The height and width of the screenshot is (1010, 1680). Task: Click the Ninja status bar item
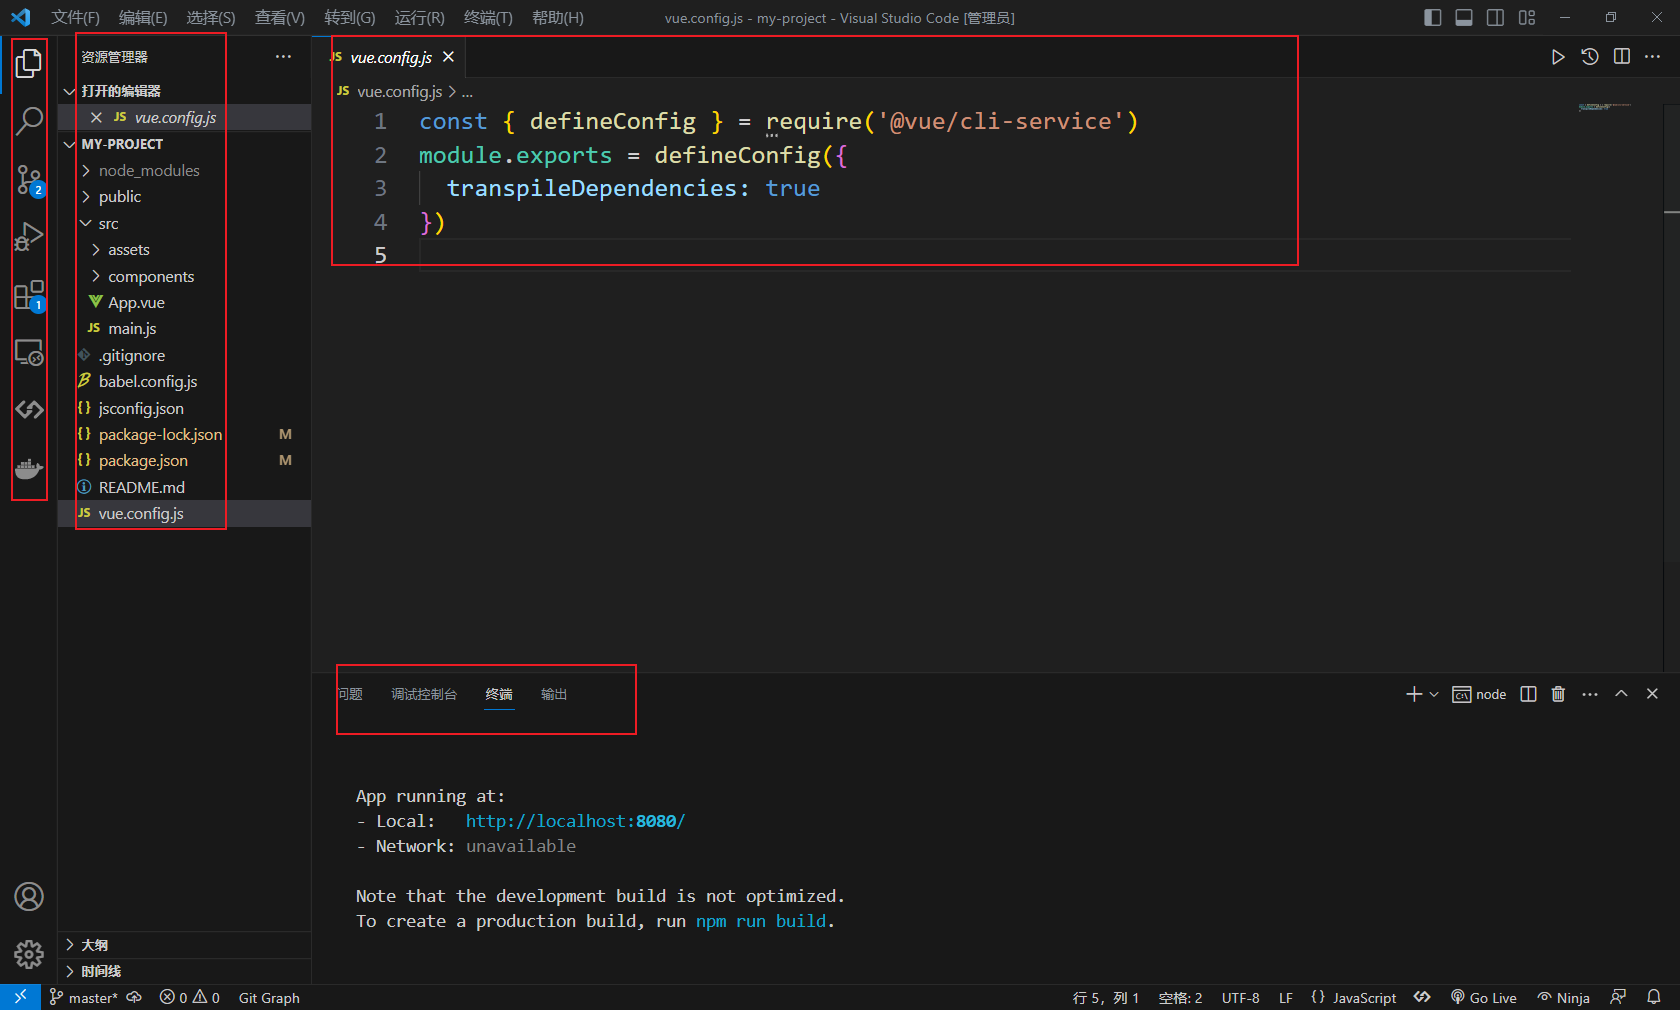1564,997
